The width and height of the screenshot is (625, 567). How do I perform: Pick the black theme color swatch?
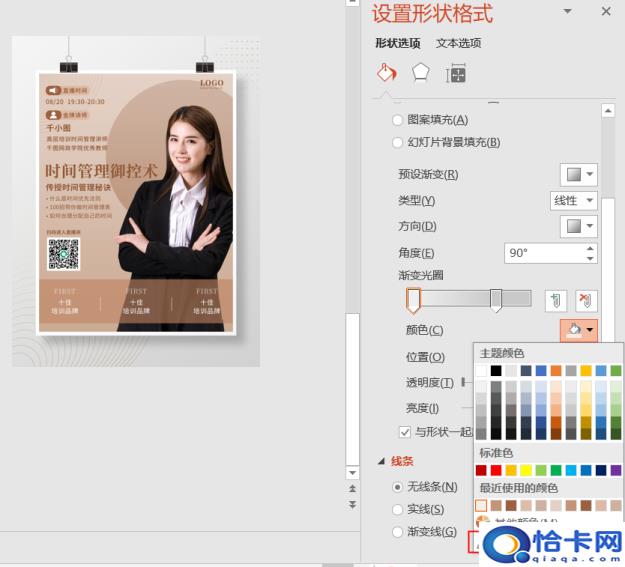(496, 371)
